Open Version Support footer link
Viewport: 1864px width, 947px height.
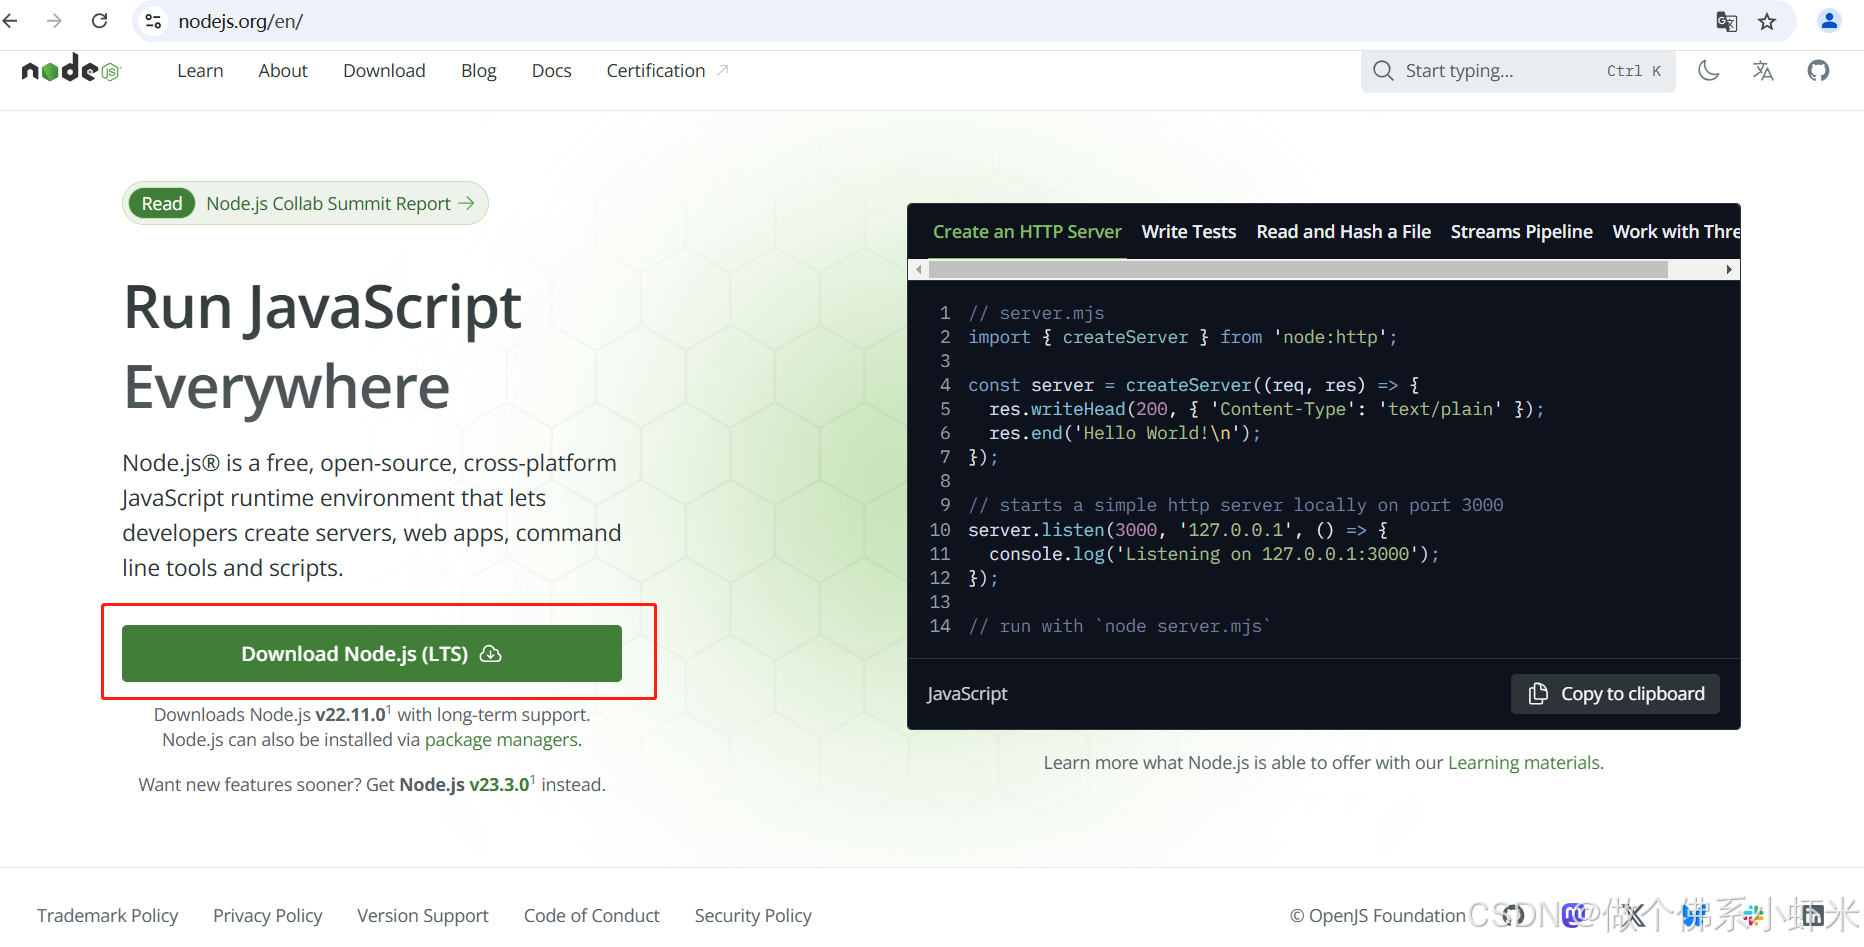pos(423,916)
